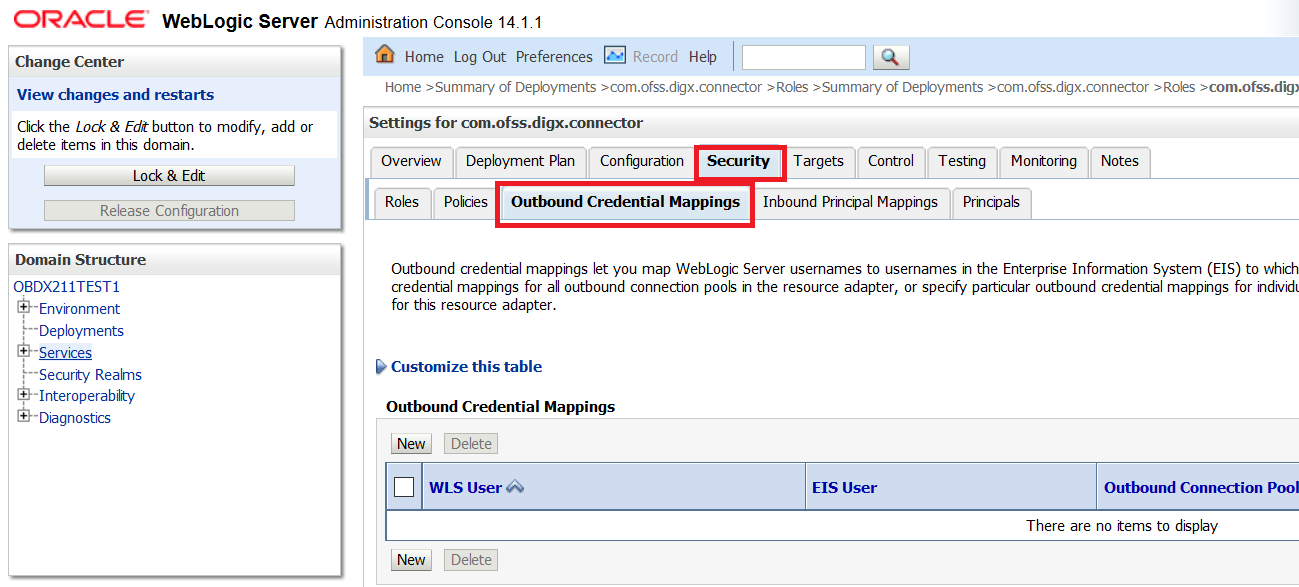This screenshot has height=587, width=1299.
Task: Click the toolbar search input field
Action: pos(804,57)
